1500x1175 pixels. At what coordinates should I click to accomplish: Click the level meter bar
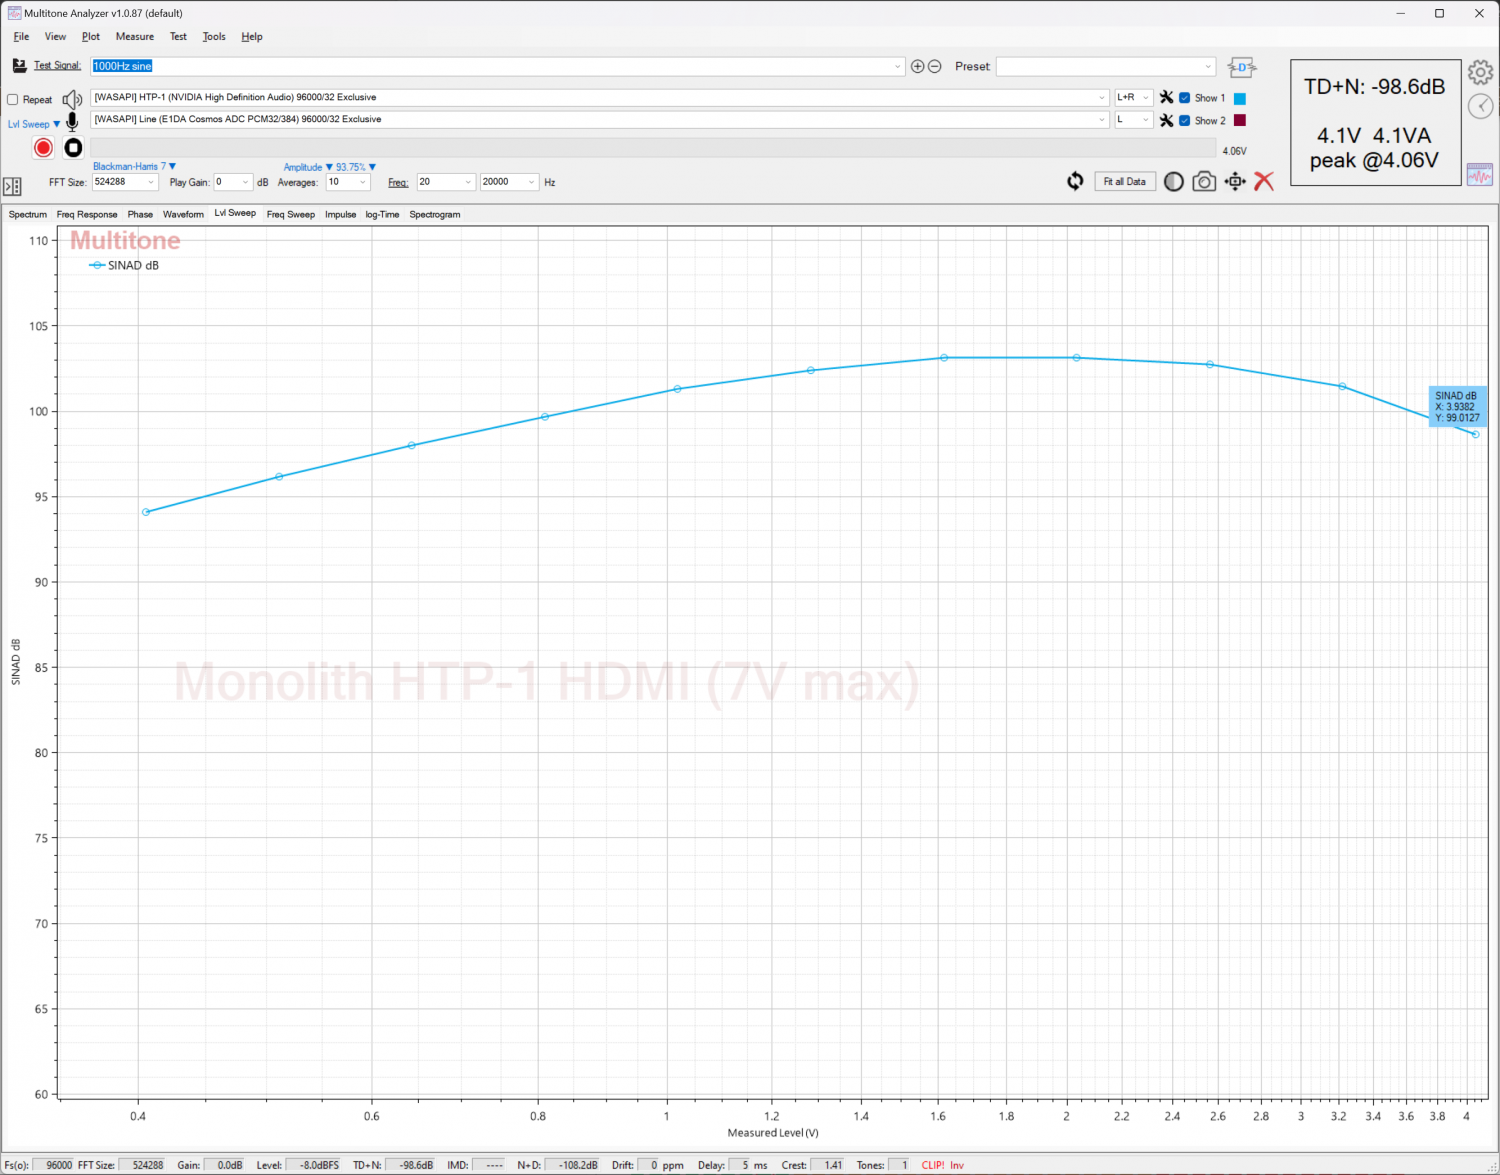pyautogui.click(x=653, y=149)
